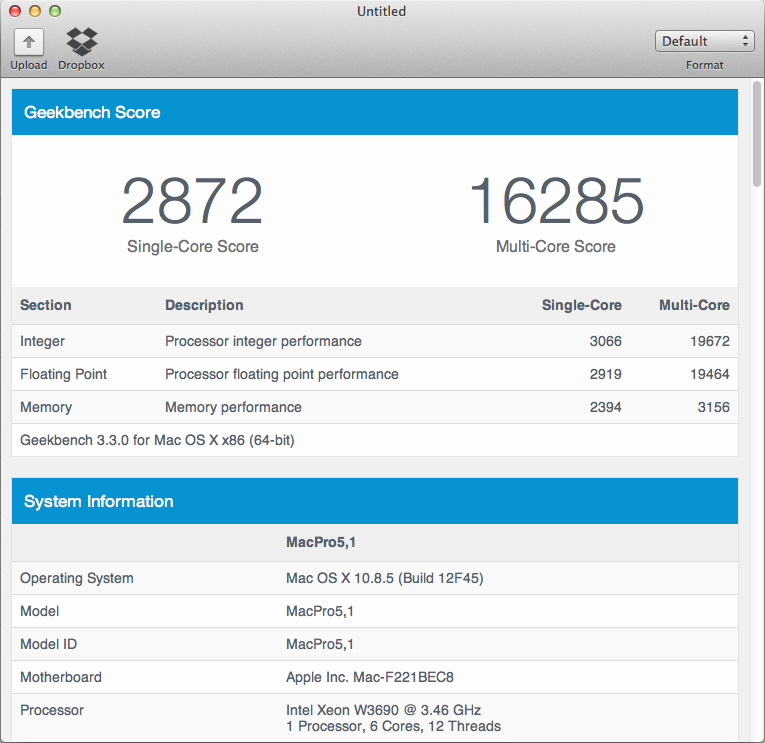Click the MacPro5,1 value in Model row
The width and height of the screenshot is (765, 743).
tap(320, 611)
